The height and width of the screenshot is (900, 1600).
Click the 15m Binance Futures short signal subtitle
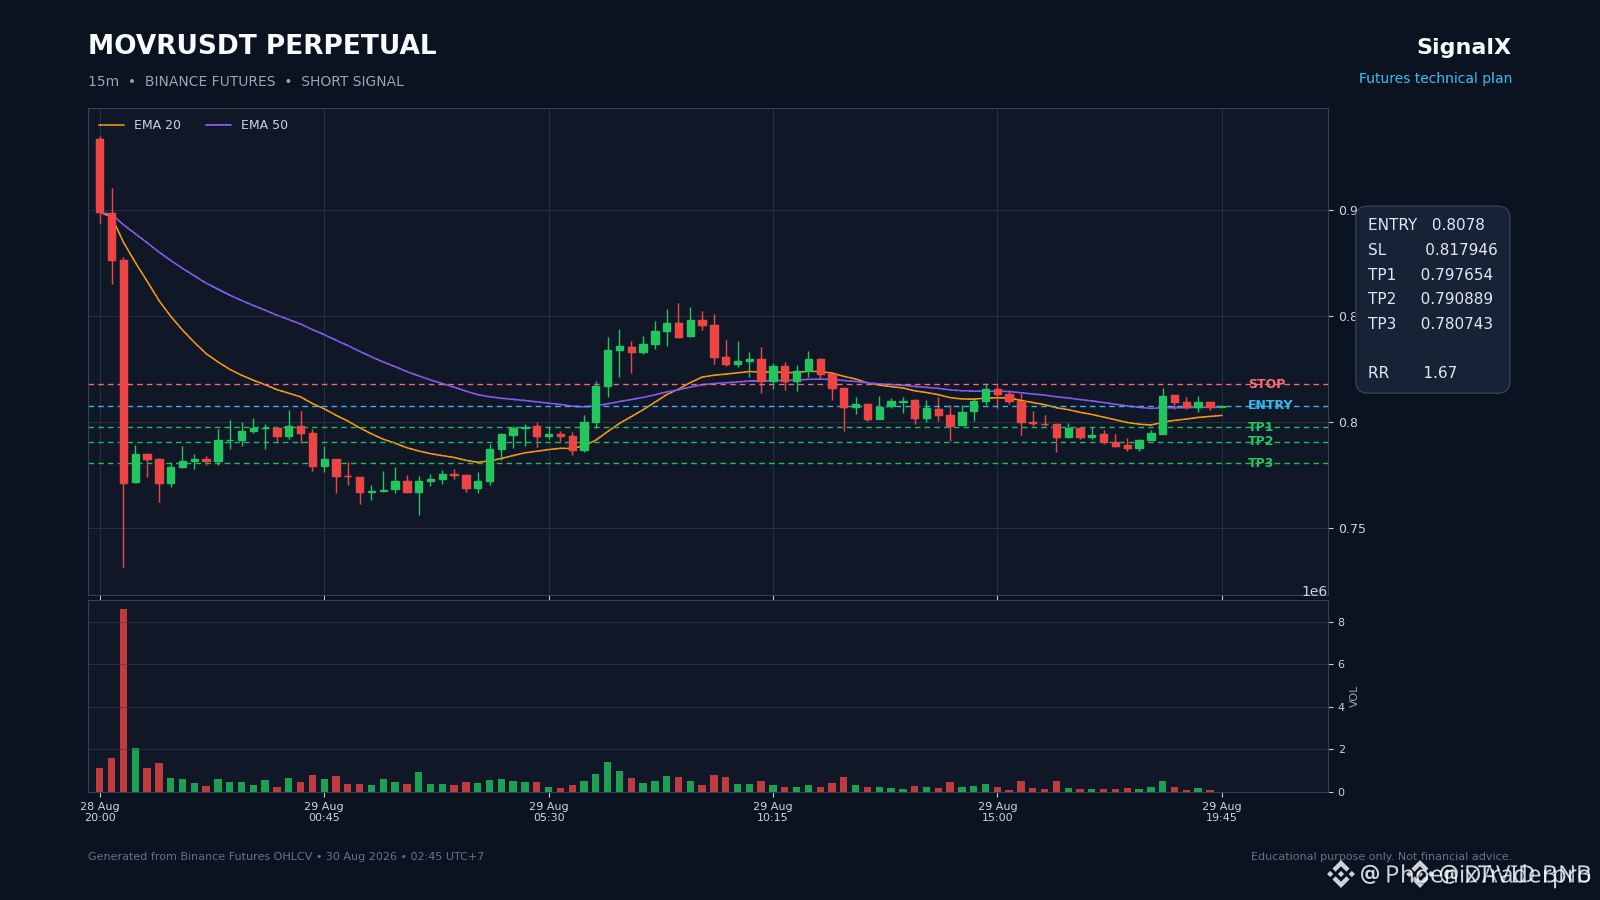tap(246, 82)
